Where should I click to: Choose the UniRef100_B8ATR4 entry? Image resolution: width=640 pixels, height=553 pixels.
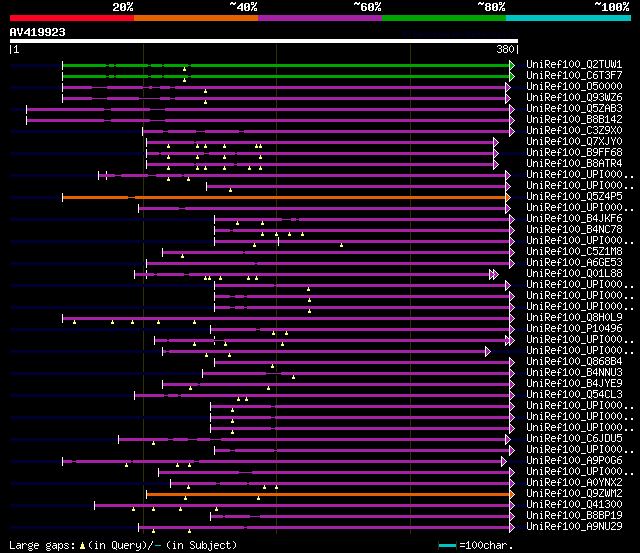[574, 164]
